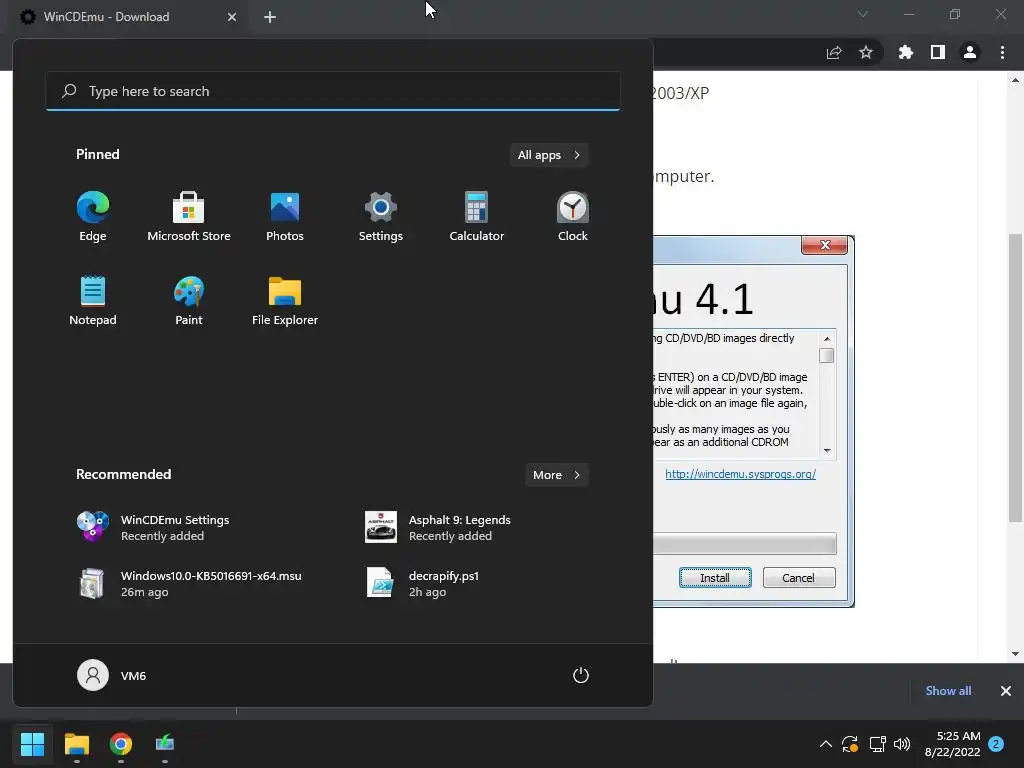Open Edge from pinned apps
This screenshot has height=768, width=1024.
click(93, 217)
